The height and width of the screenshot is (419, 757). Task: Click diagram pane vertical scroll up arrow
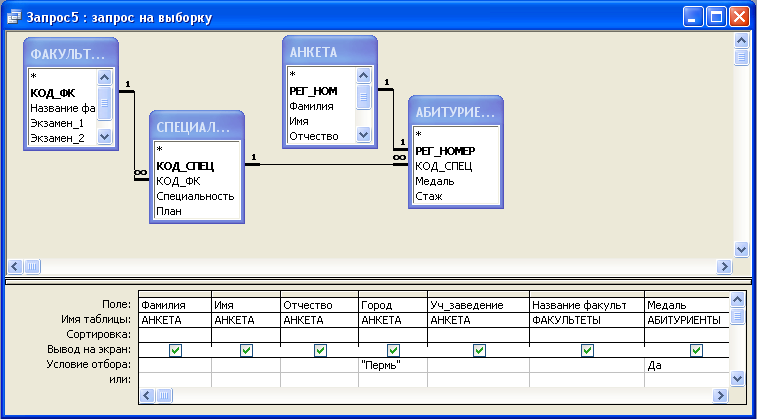pyautogui.click(x=741, y=41)
